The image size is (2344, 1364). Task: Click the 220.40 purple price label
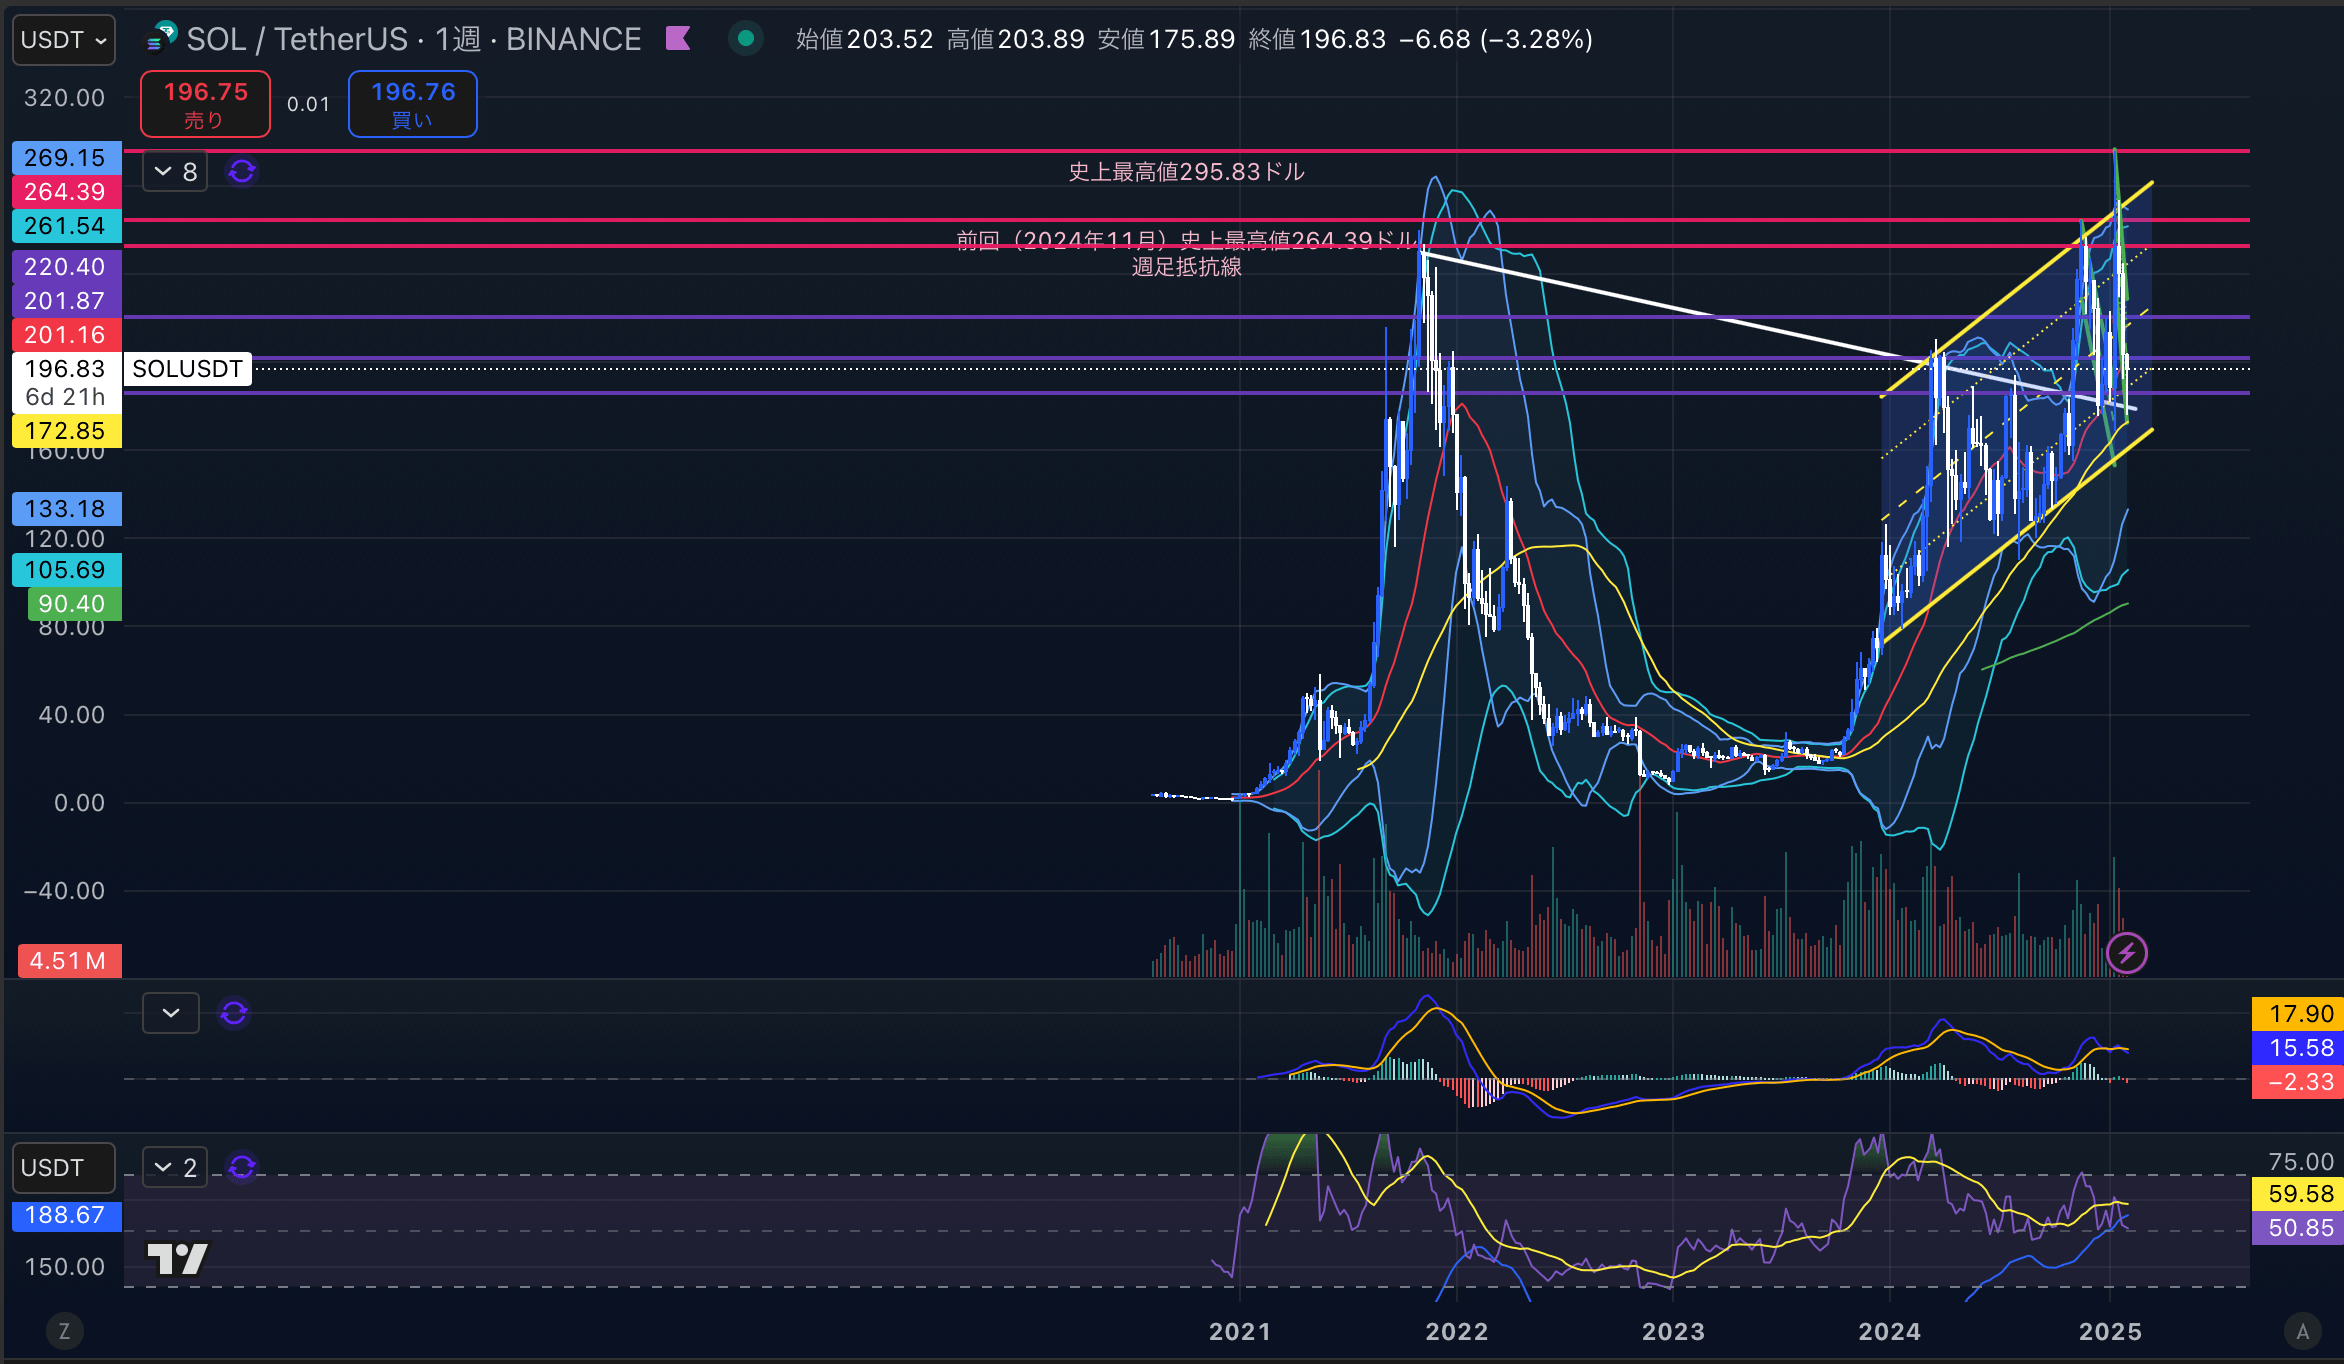66,267
